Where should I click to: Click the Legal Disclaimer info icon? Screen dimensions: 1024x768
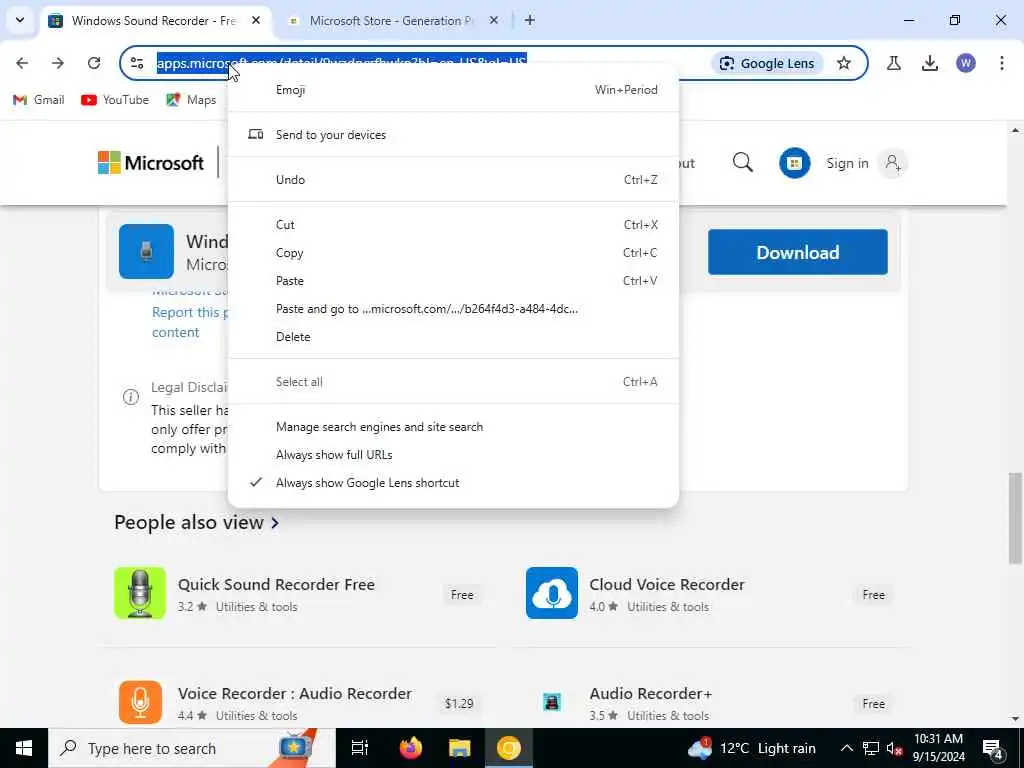131,397
